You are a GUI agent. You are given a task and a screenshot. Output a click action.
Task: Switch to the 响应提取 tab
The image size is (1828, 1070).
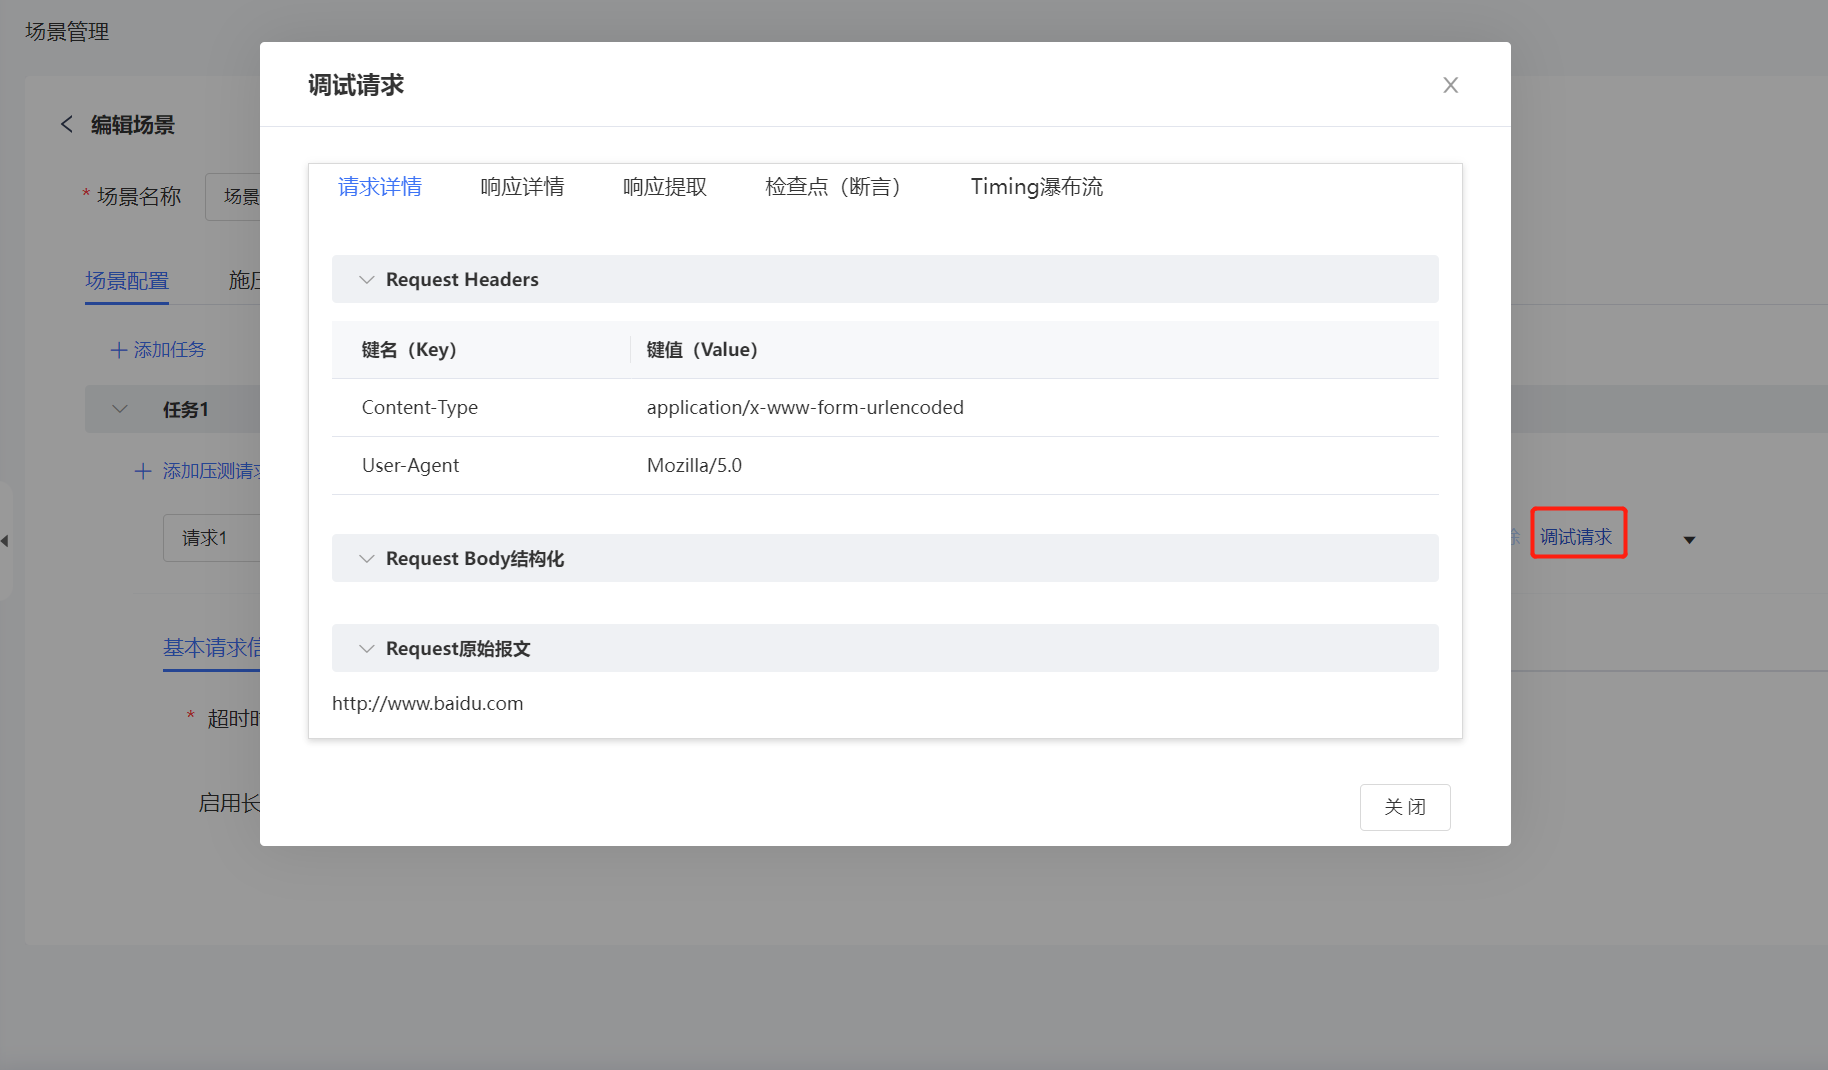[x=664, y=187]
